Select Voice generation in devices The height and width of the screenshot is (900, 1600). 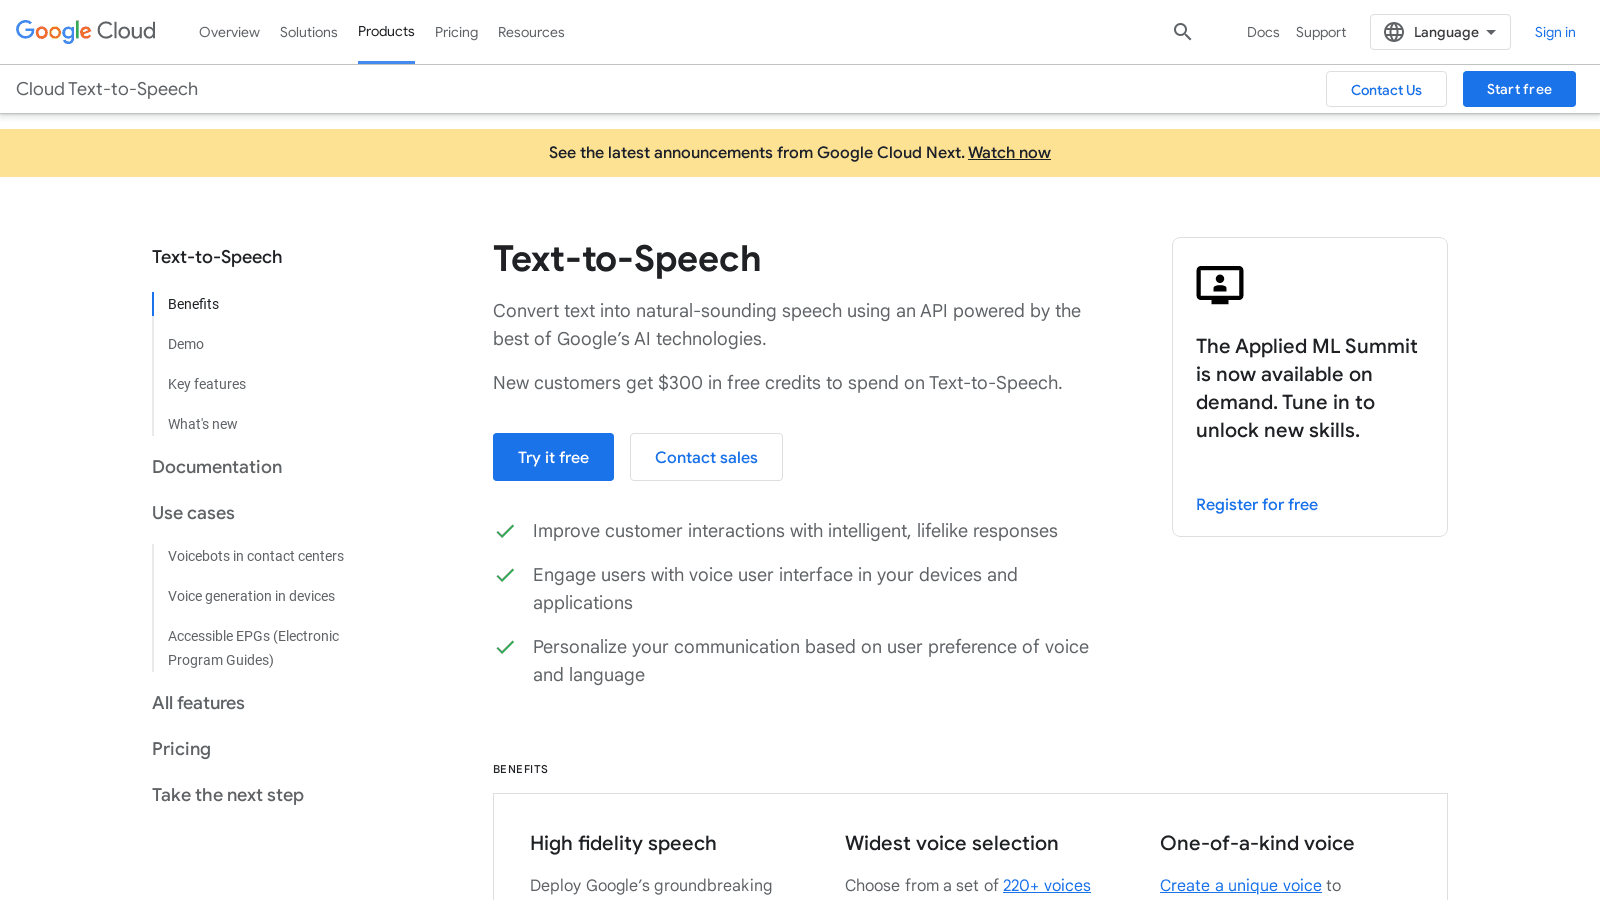251,596
